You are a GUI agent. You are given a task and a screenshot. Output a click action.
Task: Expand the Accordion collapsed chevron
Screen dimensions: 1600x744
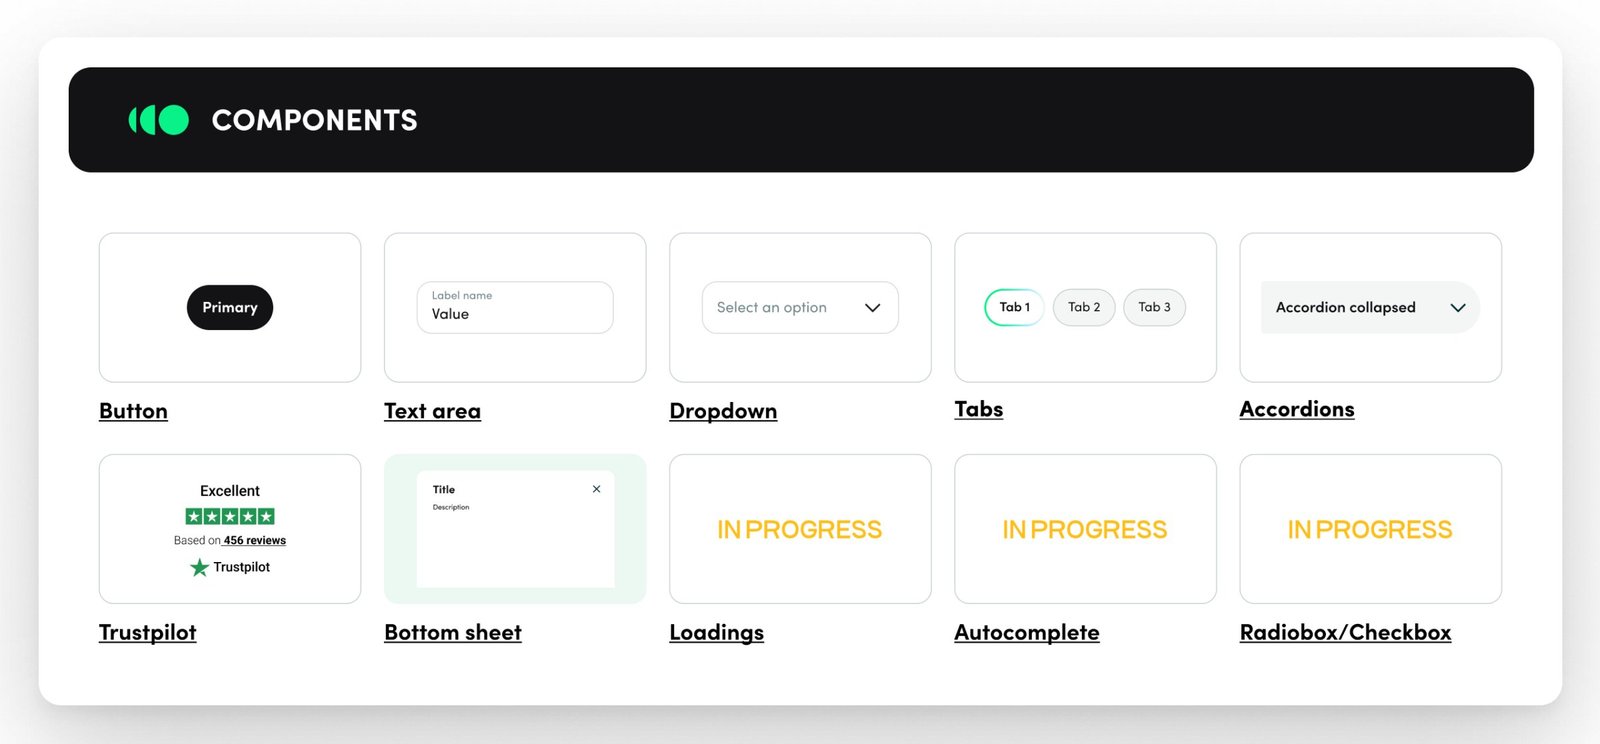[1458, 308]
